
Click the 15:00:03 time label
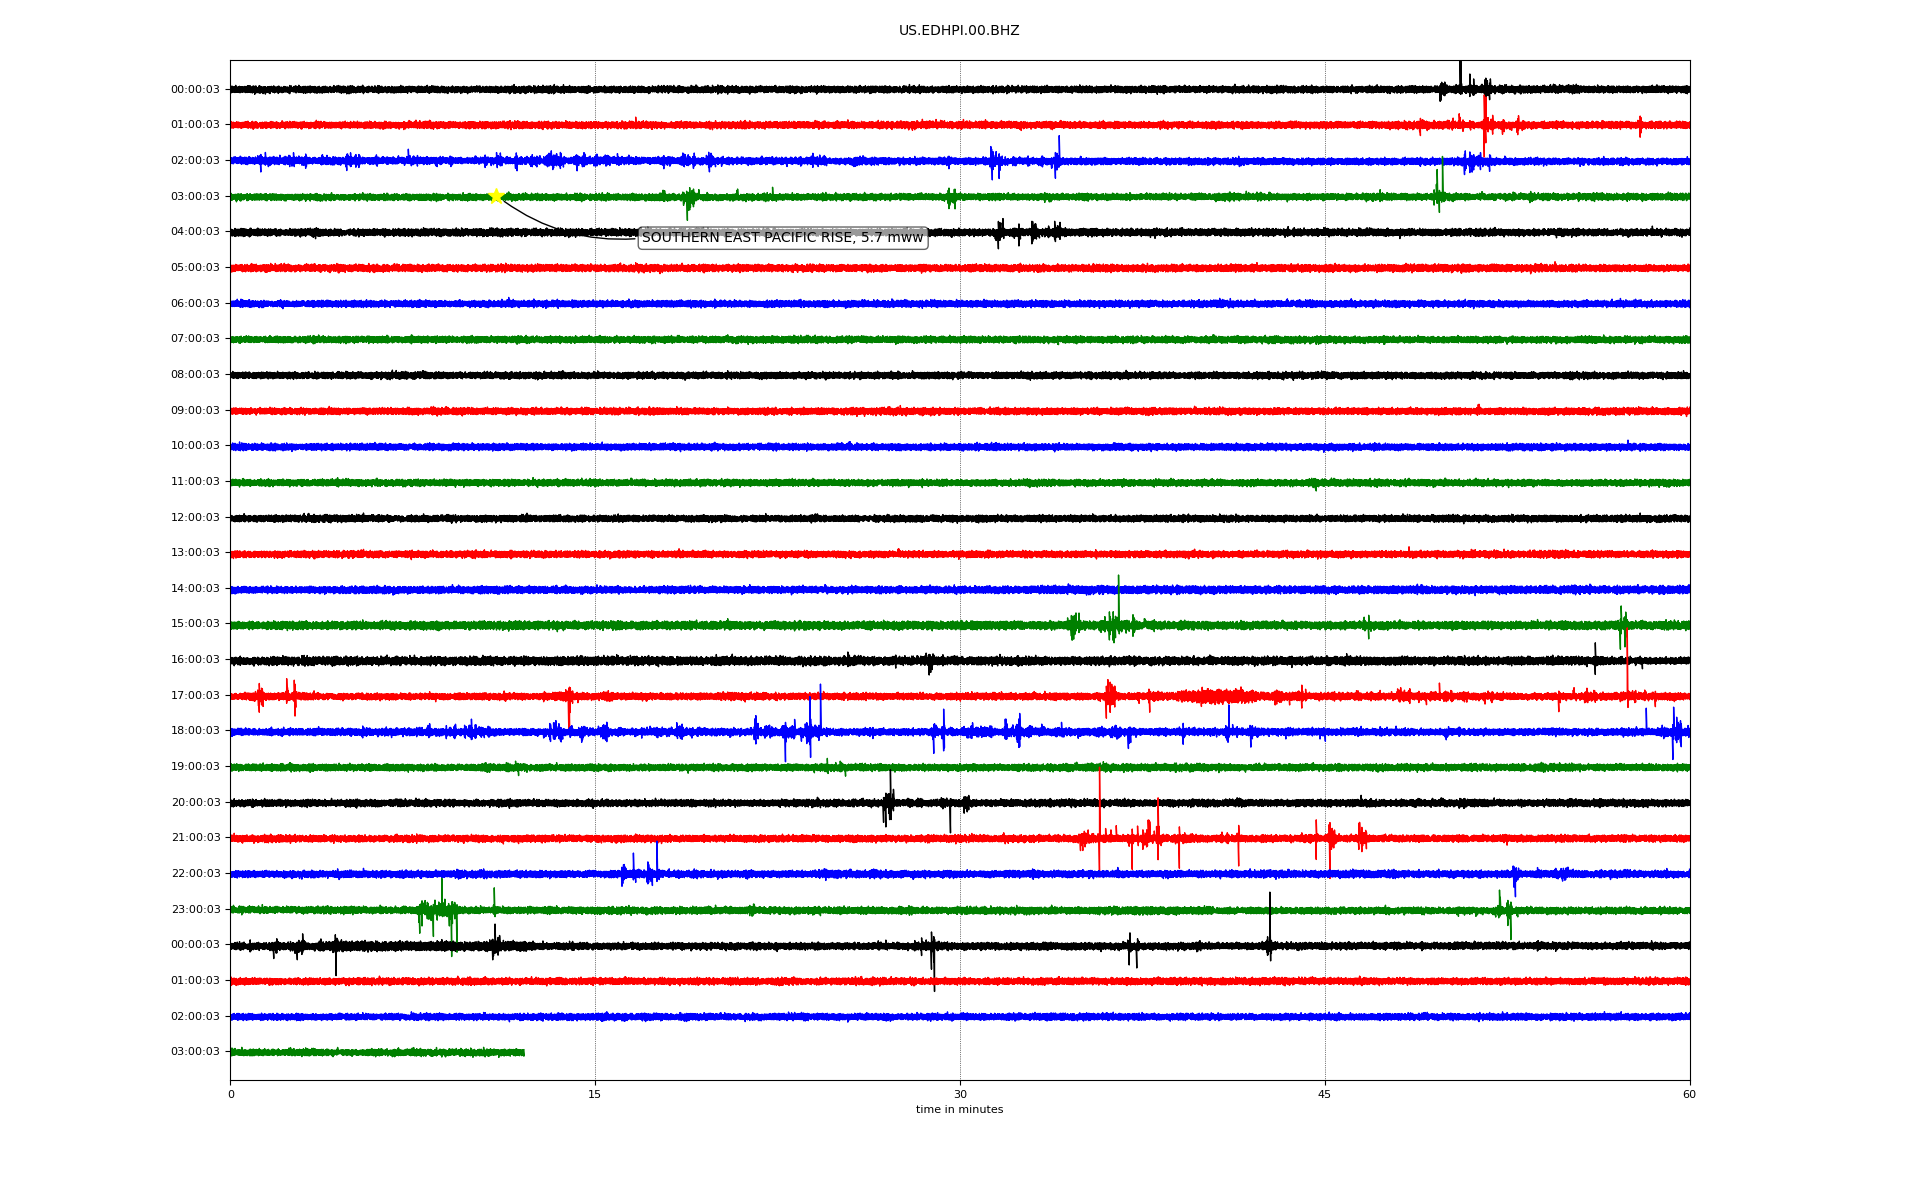pos(195,624)
